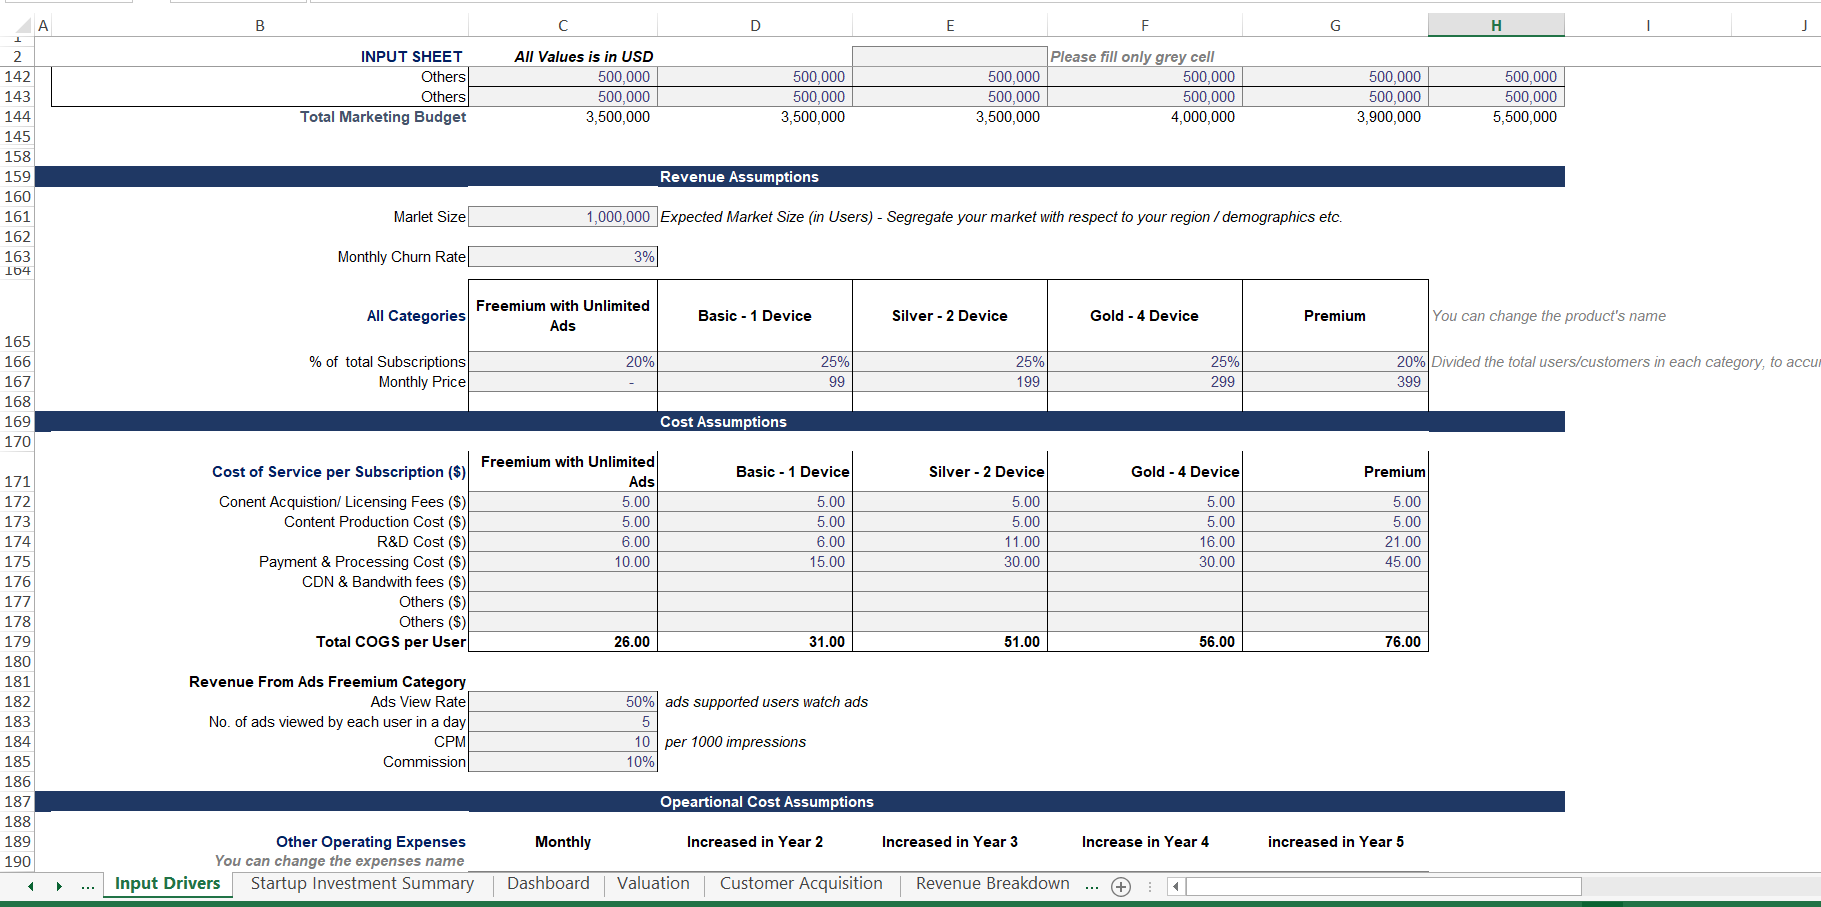The image size is (1821, 907).
Task: Select the Select All corner triangle
Action: click(25, 26)
